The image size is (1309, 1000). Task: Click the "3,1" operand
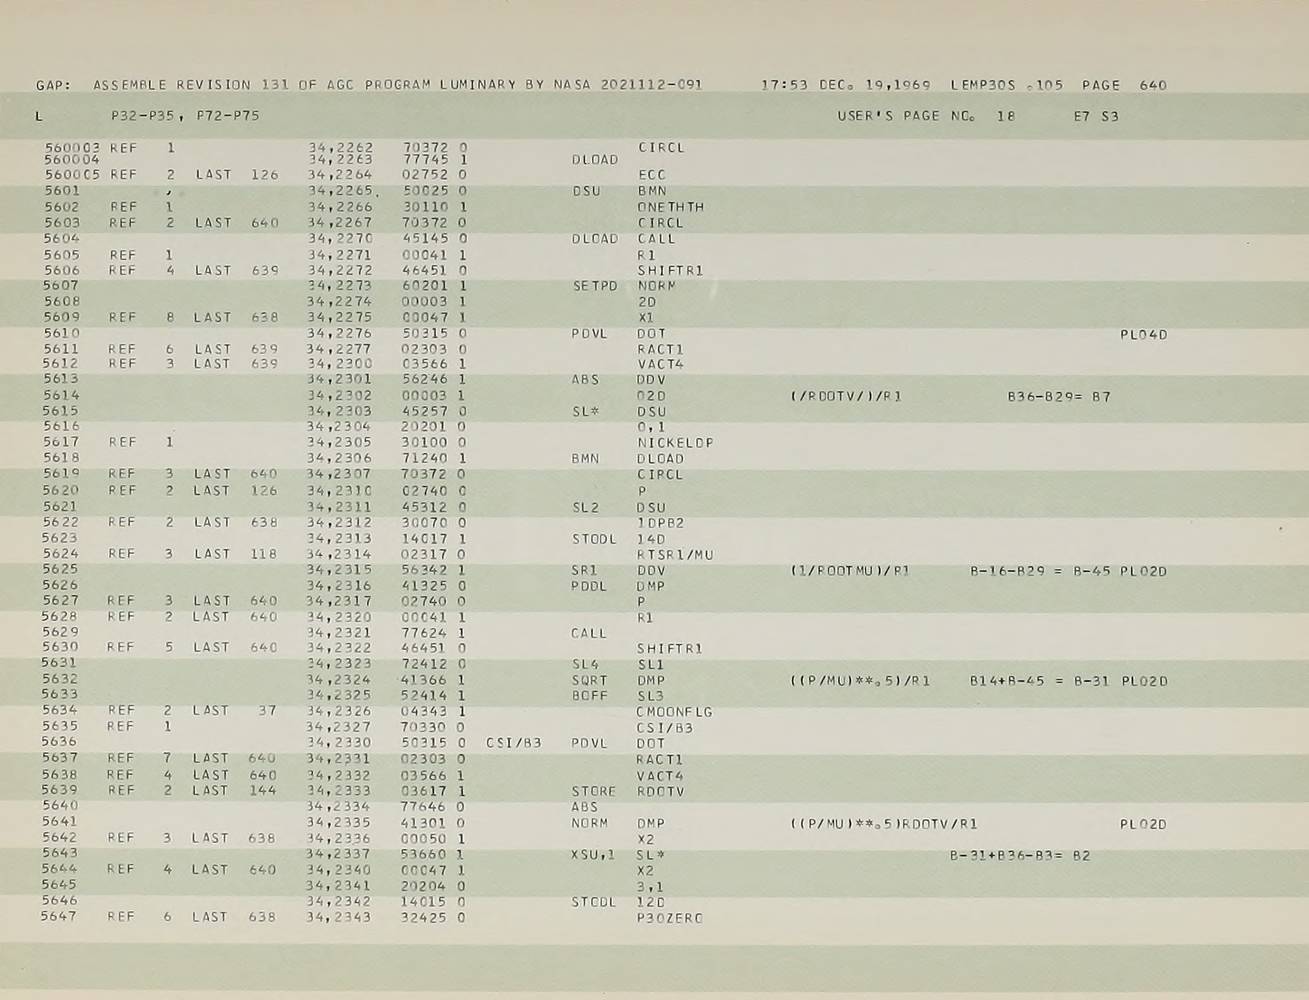(650, 887)
